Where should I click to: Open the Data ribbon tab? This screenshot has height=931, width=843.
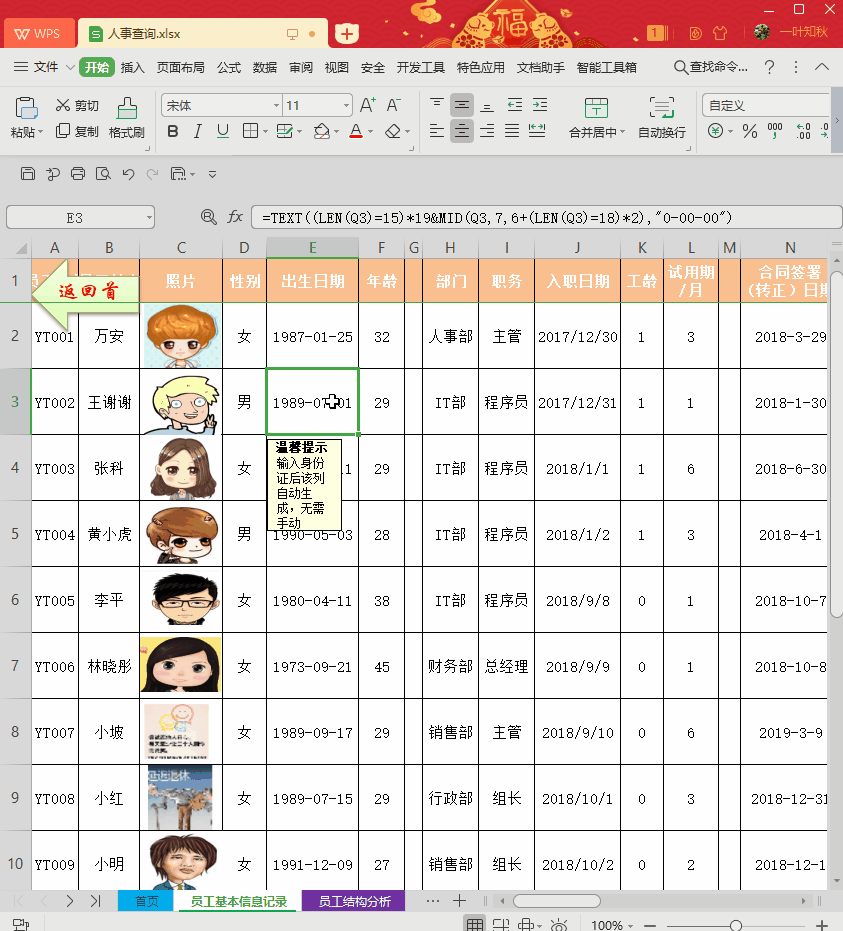(x=265, y=67)
